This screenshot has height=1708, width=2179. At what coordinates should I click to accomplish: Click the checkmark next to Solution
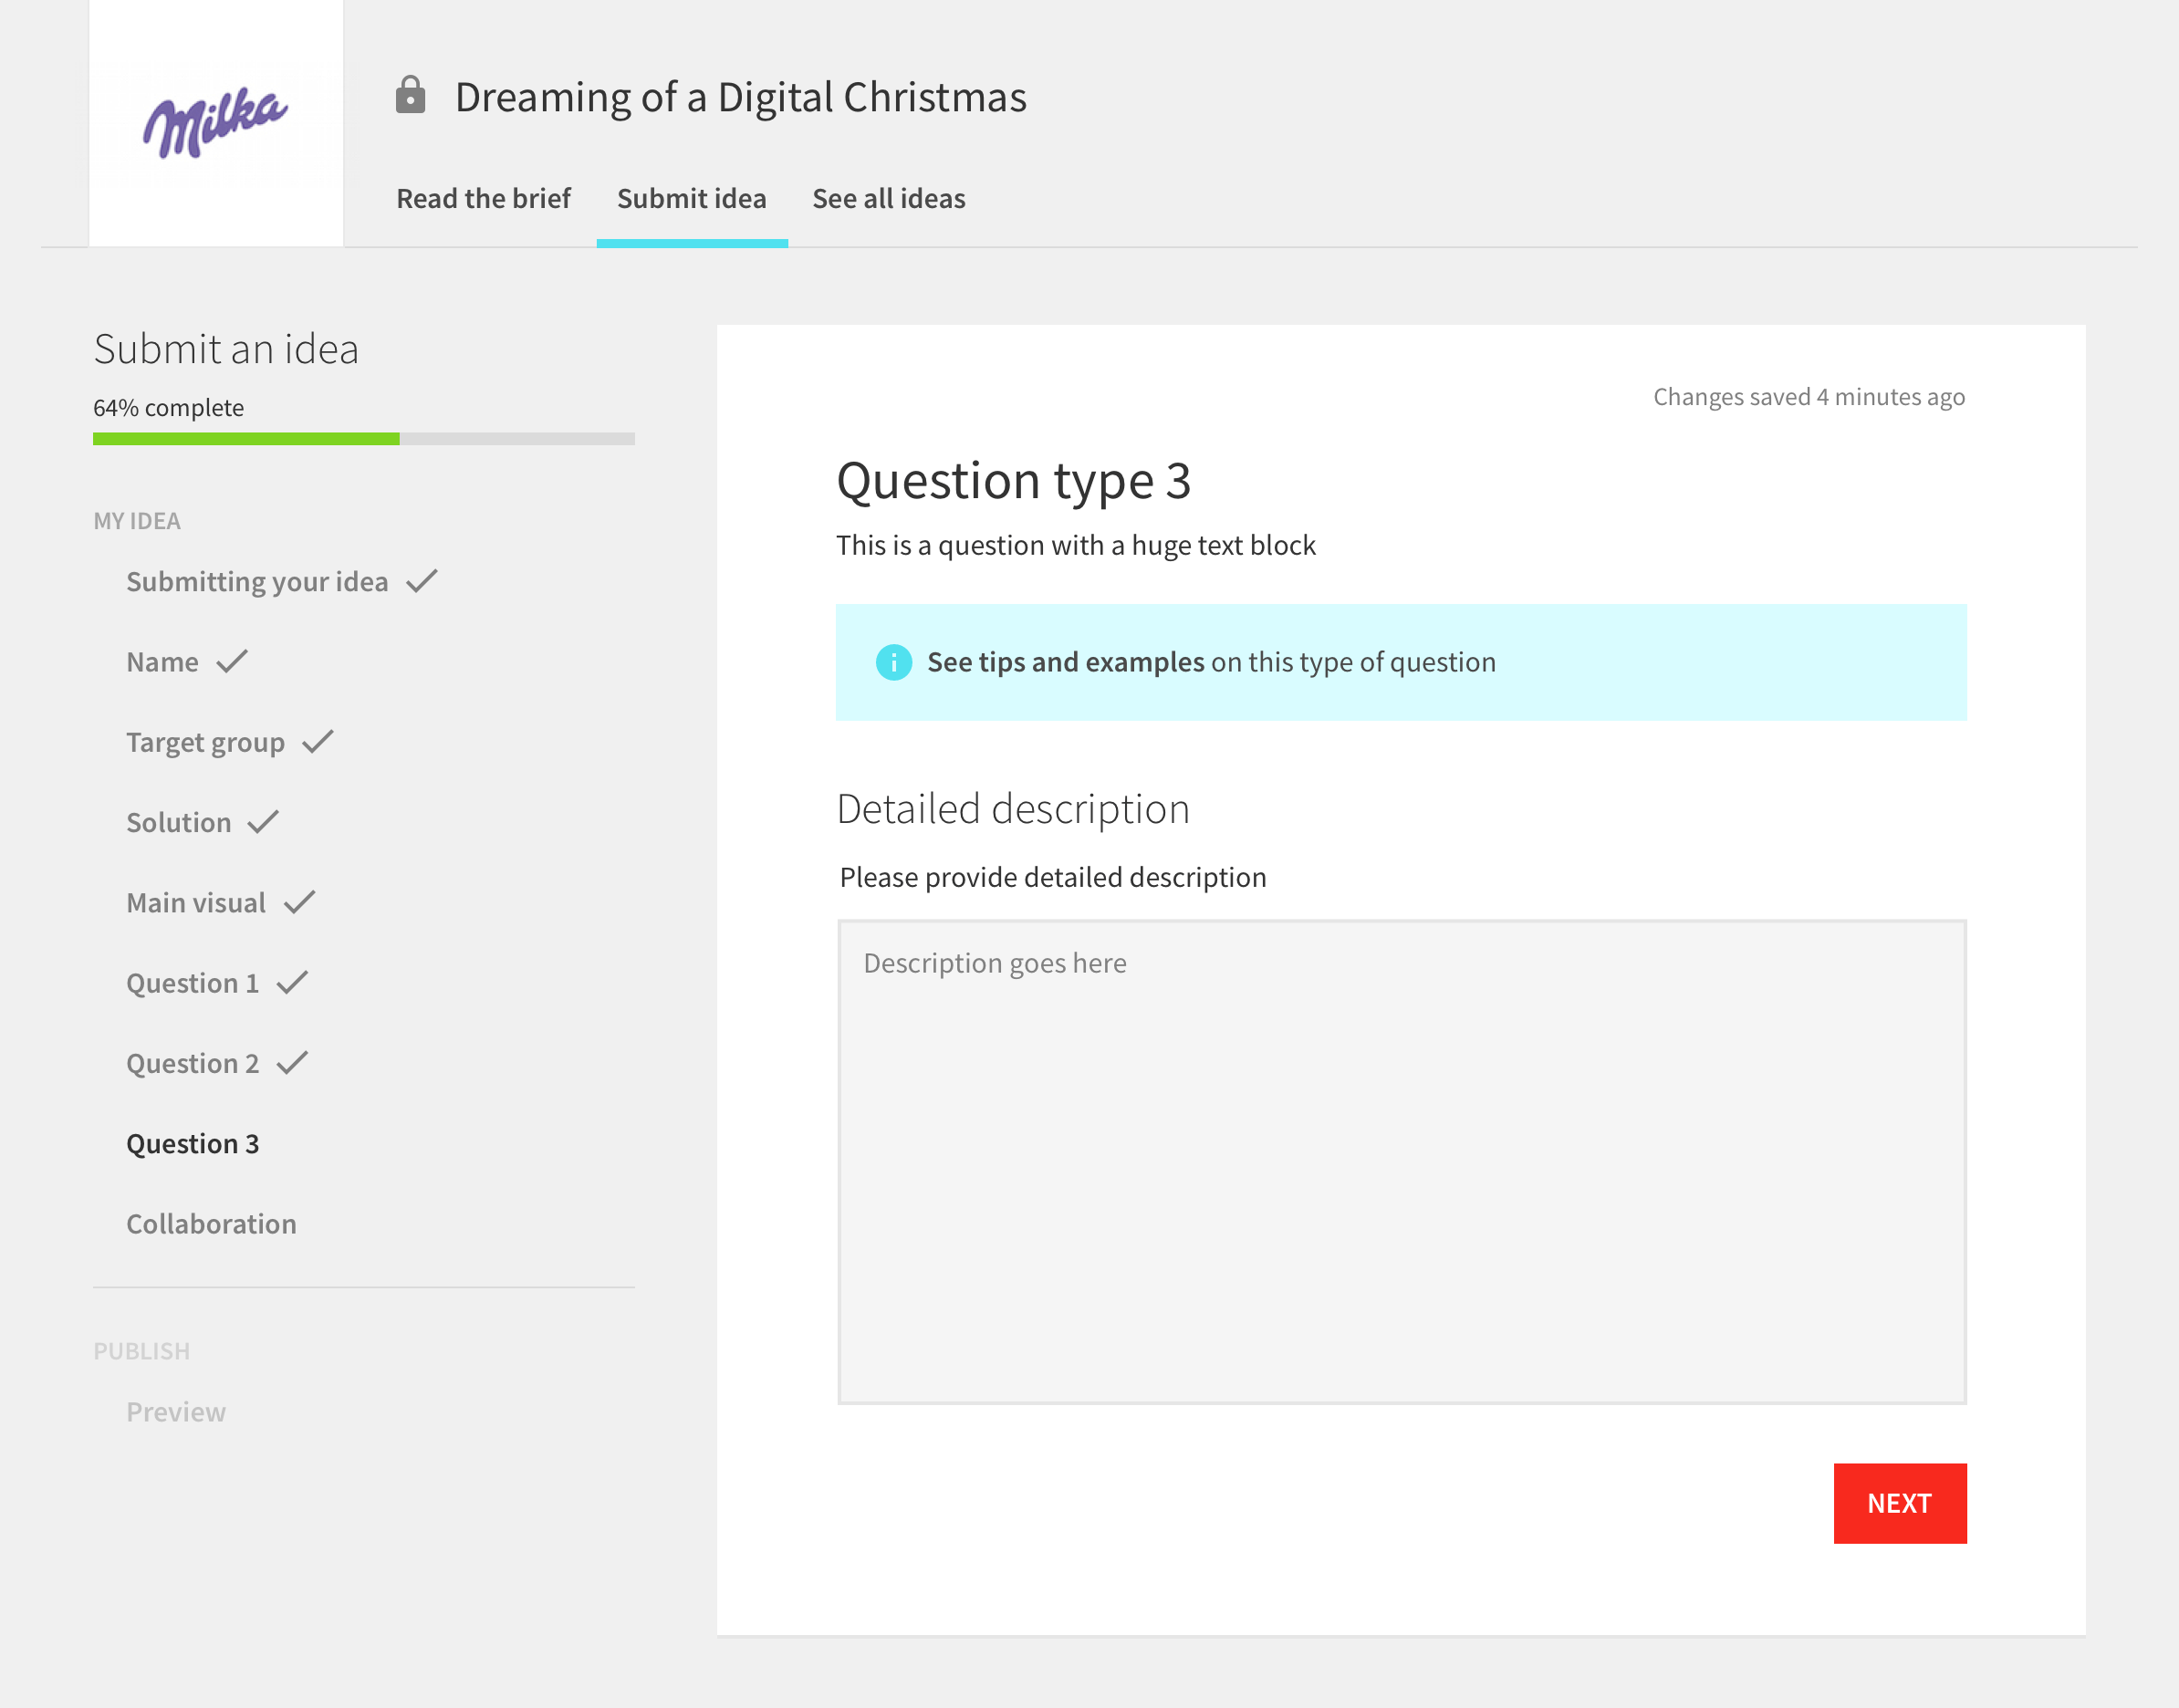pos(264,822)
